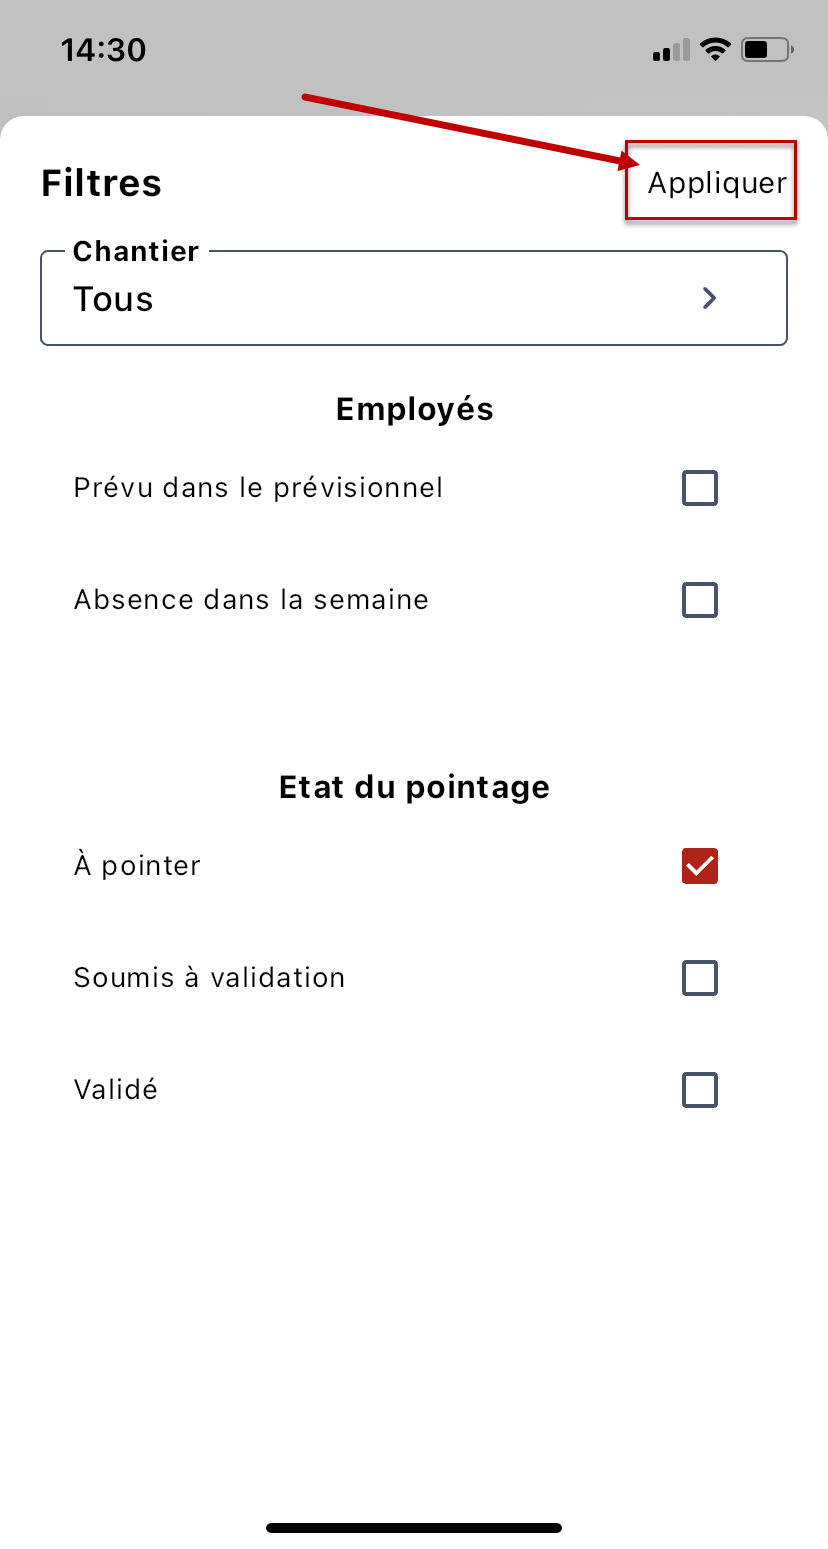Viewport: 828px width, 1549px height.
Task: Select the Soumis à validation label
Action: pyautogui.click(x=209, y=978)
